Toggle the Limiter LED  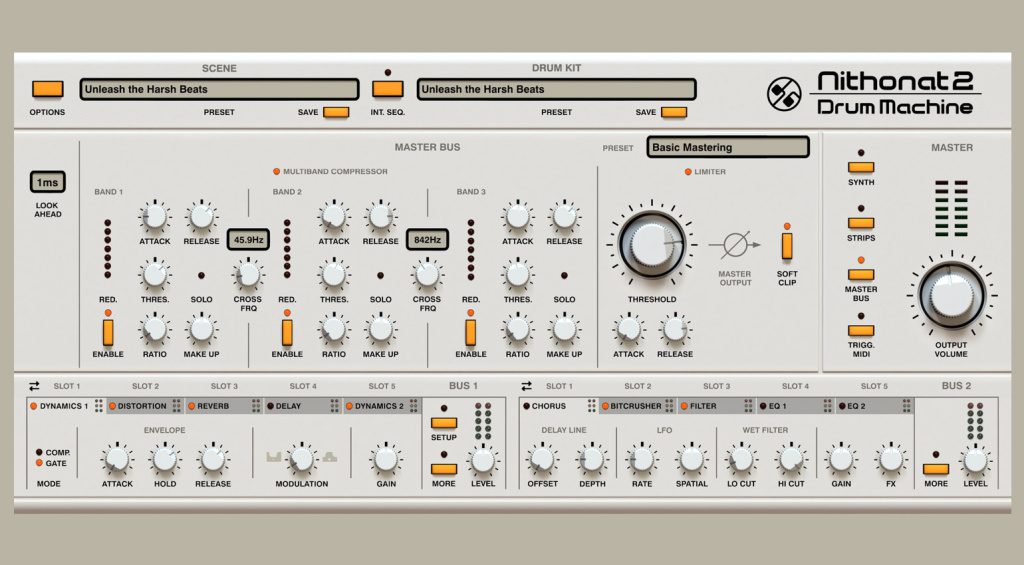688,172
